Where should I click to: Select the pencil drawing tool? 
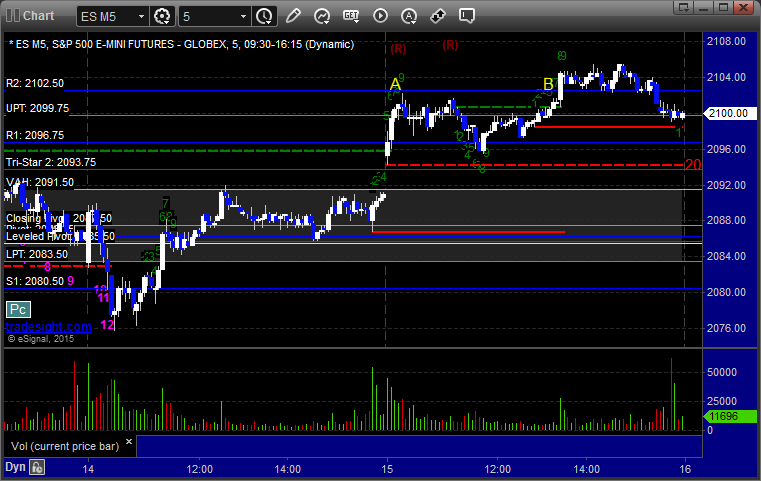(x=293, y=16)
